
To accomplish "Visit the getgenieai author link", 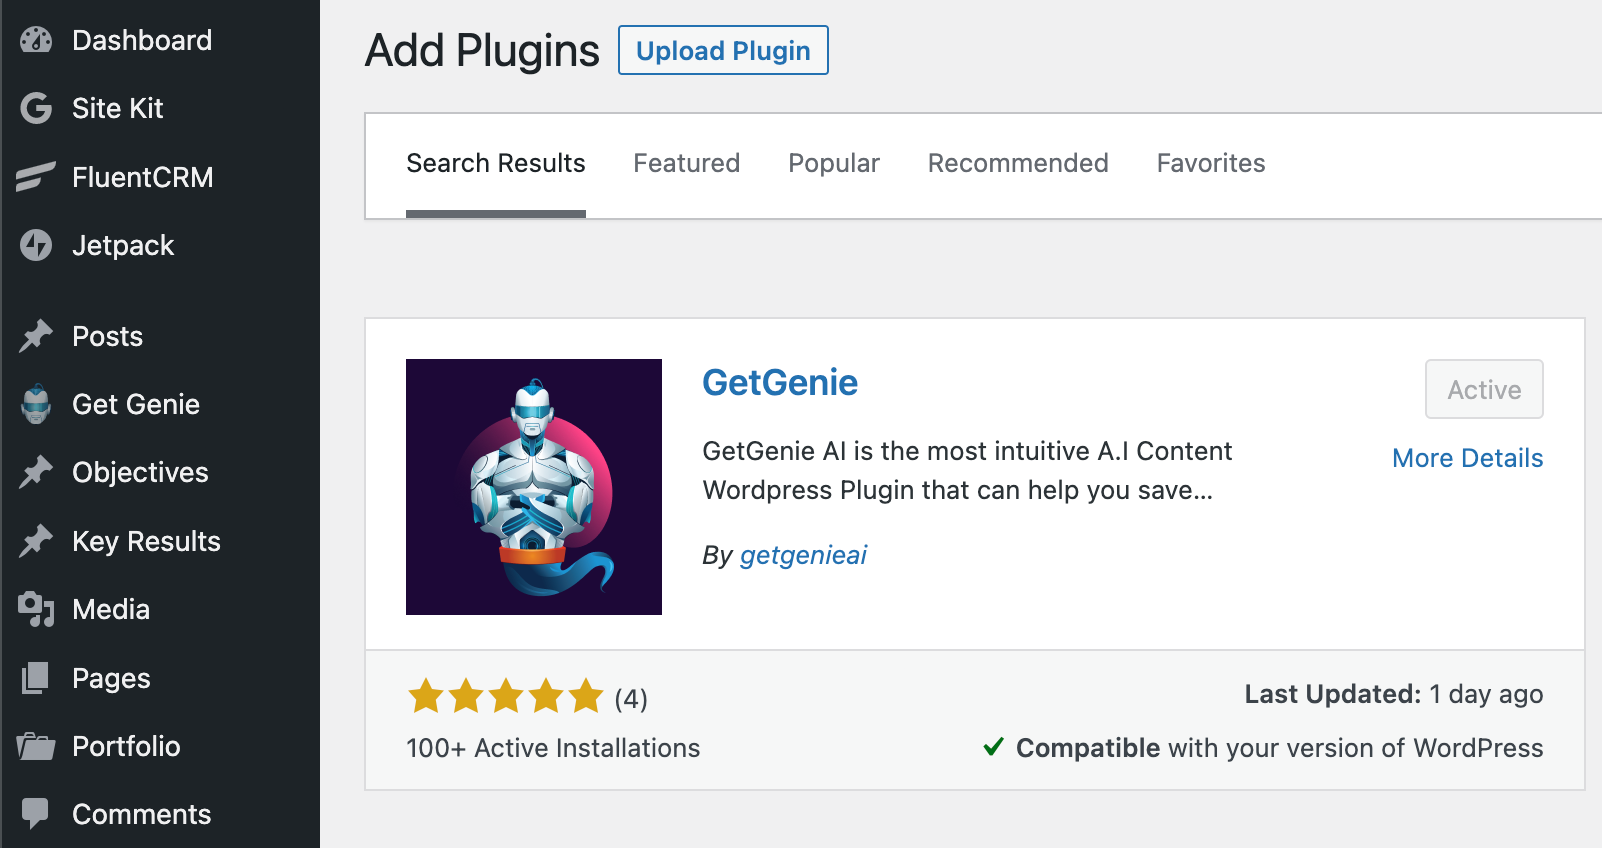I will click(x=802, y=555).
